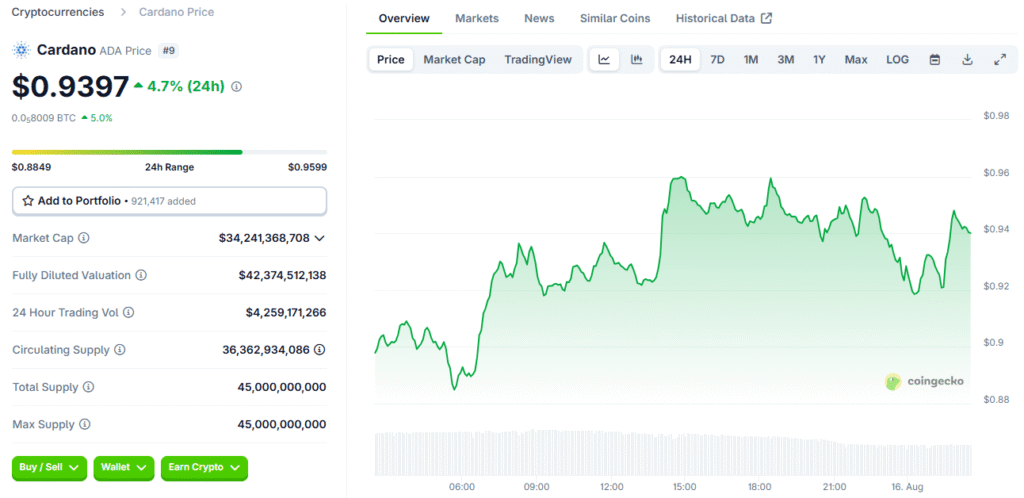Click the $0.9599 range high value

click(x=308, y=167)
